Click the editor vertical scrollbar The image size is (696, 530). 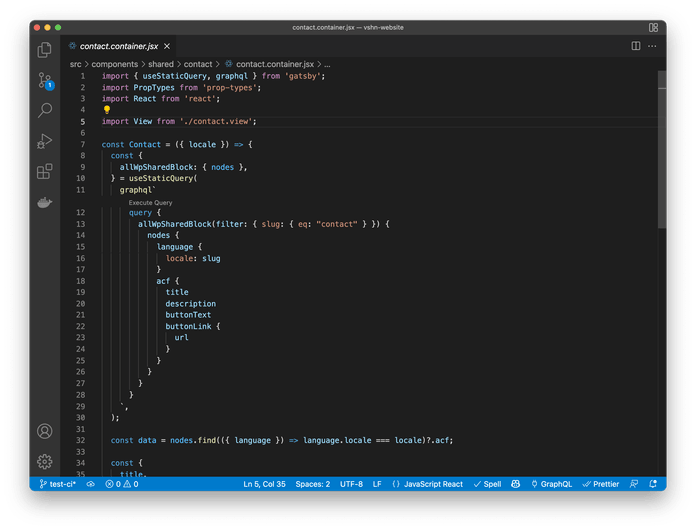pos(661,150)
